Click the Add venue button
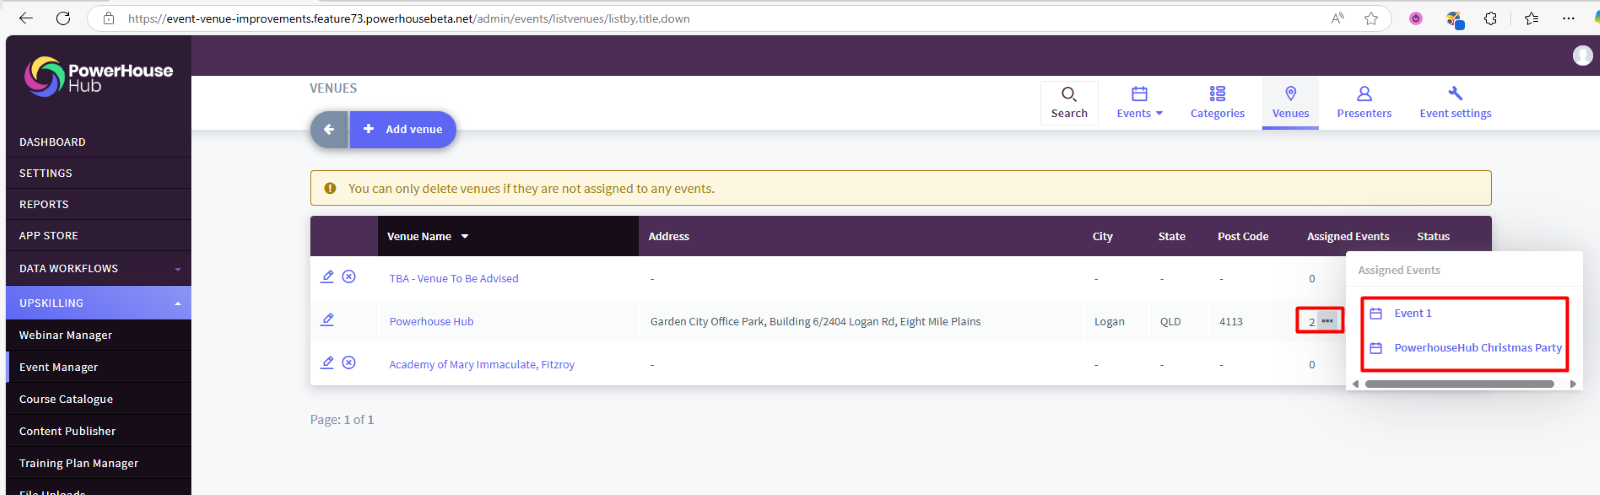This screenshot has height=495, width=1600. pyautogui.click(x=403, y=129)
